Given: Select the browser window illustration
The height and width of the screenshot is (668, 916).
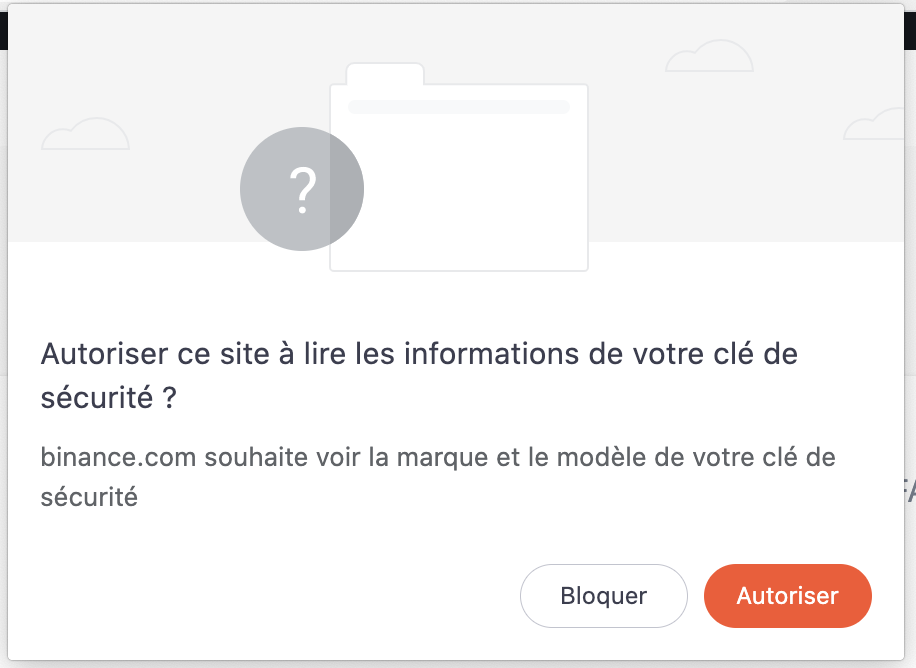Looking at the screenshot, I should pyautogui.click(x=459, y=167).
